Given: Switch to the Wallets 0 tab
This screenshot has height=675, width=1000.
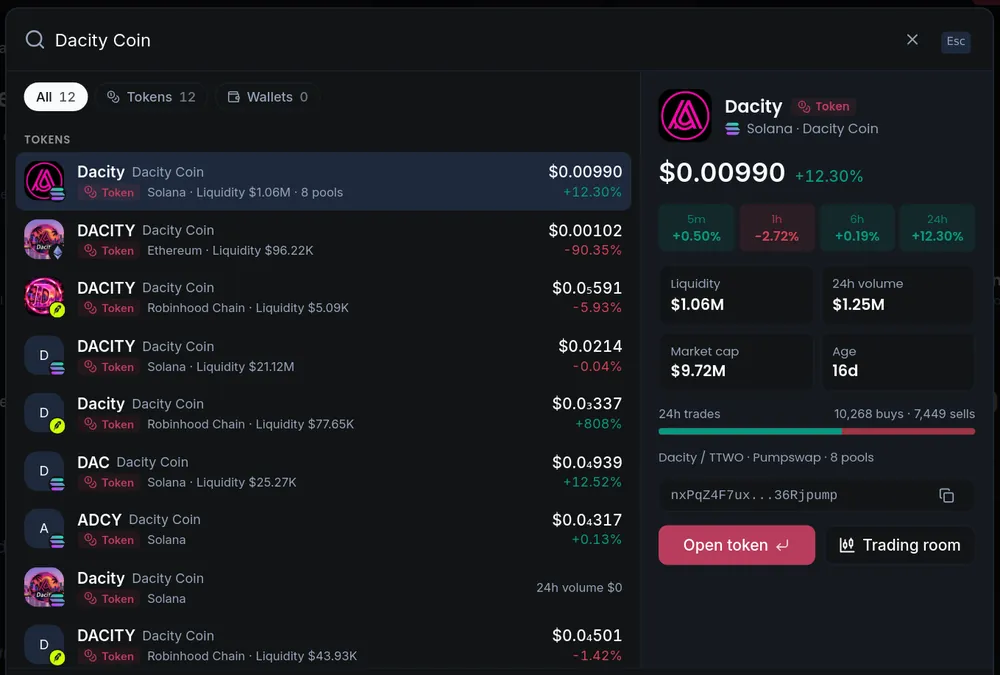Looking at the screenshot, I should click(268, 97).
